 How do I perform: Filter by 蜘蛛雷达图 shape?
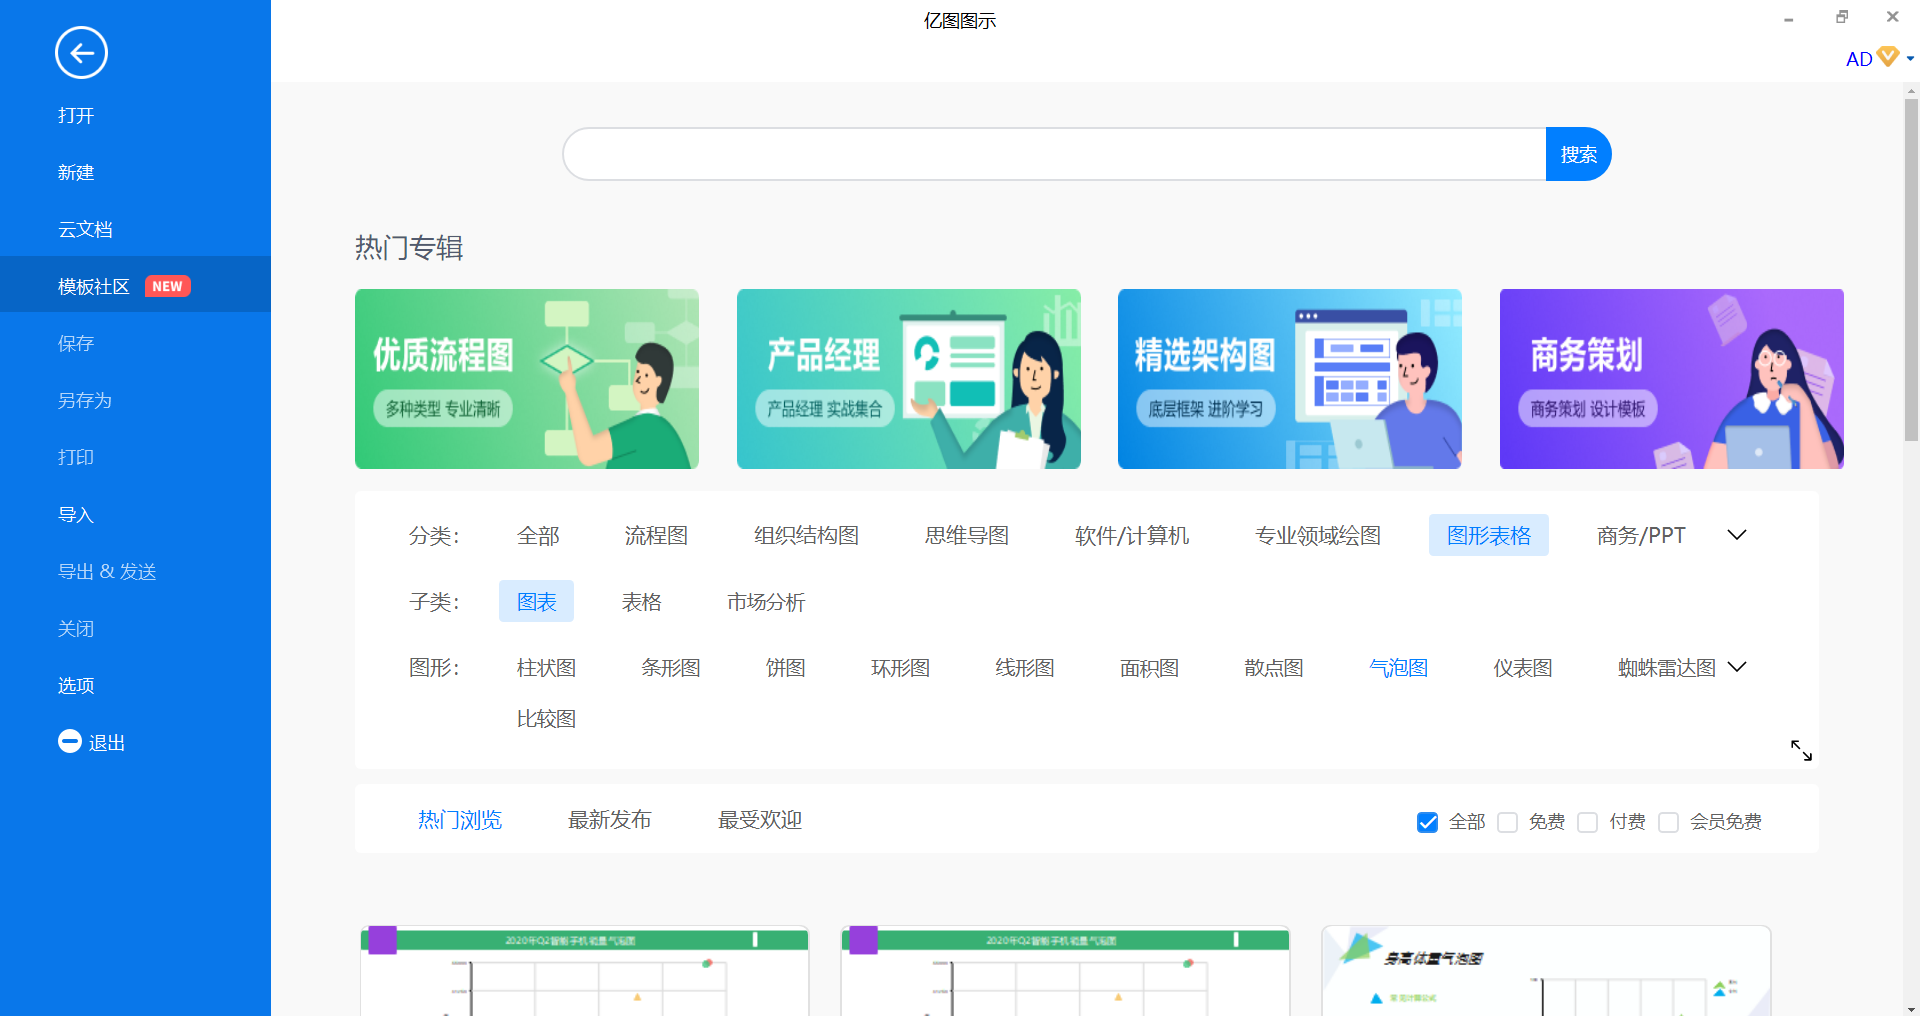(x=1666, y=667)
